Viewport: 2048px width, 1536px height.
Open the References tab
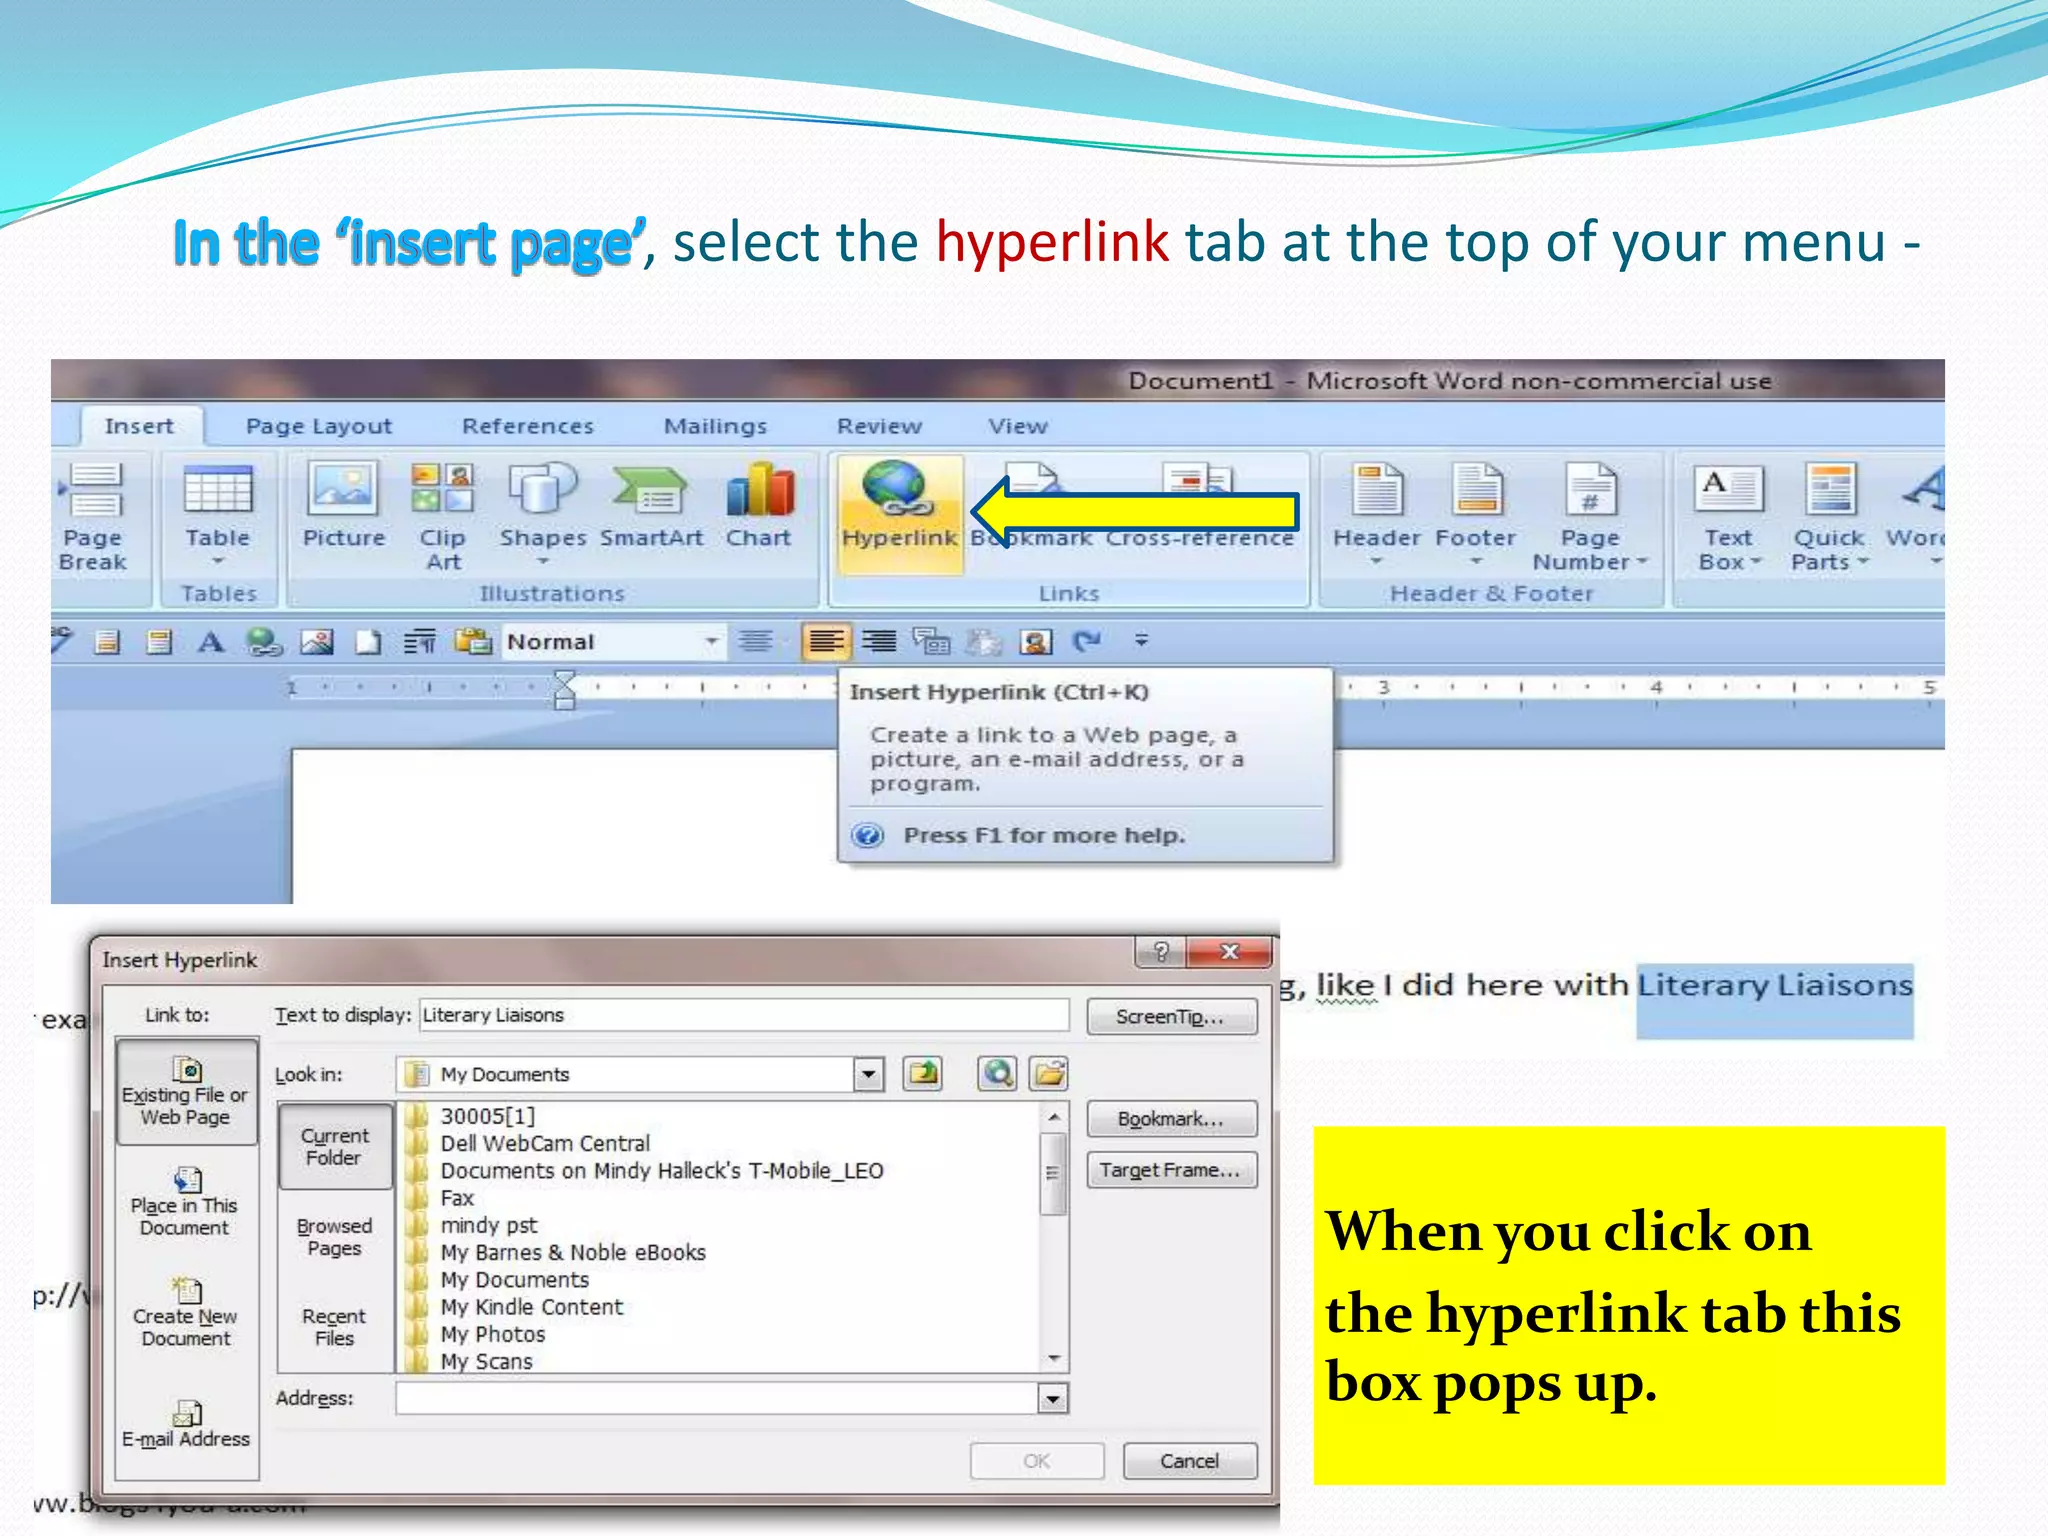(528, 426)
